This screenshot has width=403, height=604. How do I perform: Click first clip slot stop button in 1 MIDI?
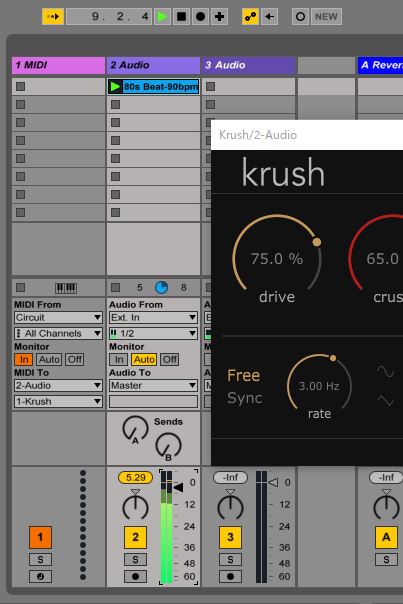click(x=20, y=86)
